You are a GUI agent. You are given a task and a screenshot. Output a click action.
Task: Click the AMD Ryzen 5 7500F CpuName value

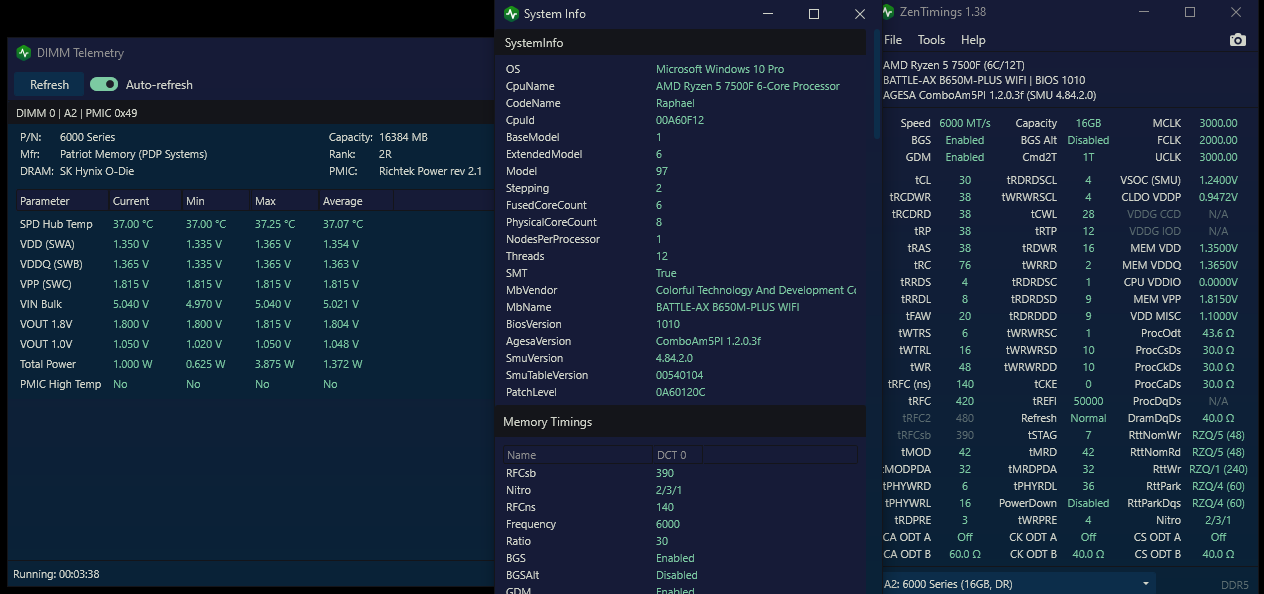coord(748,86)
